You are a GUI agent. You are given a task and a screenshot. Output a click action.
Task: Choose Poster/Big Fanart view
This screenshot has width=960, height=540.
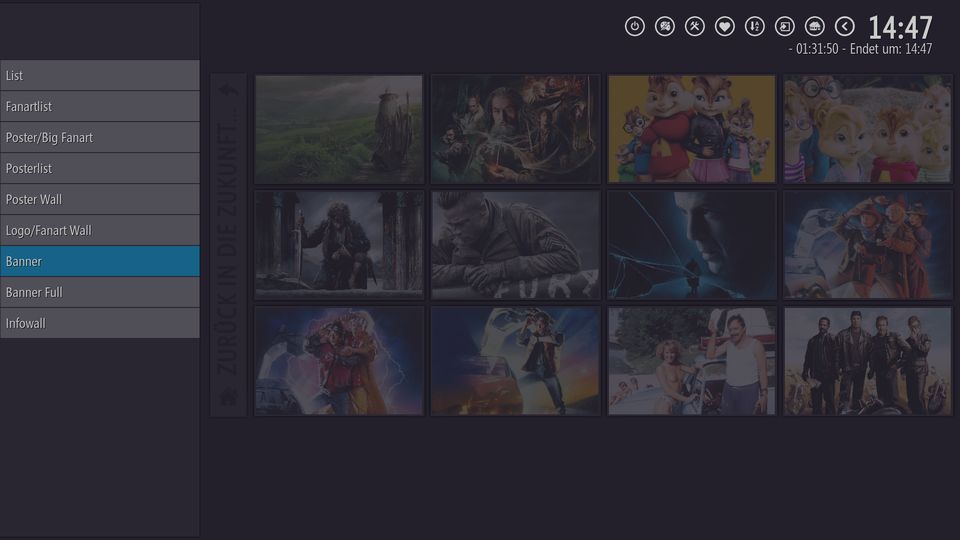[100, 137]
